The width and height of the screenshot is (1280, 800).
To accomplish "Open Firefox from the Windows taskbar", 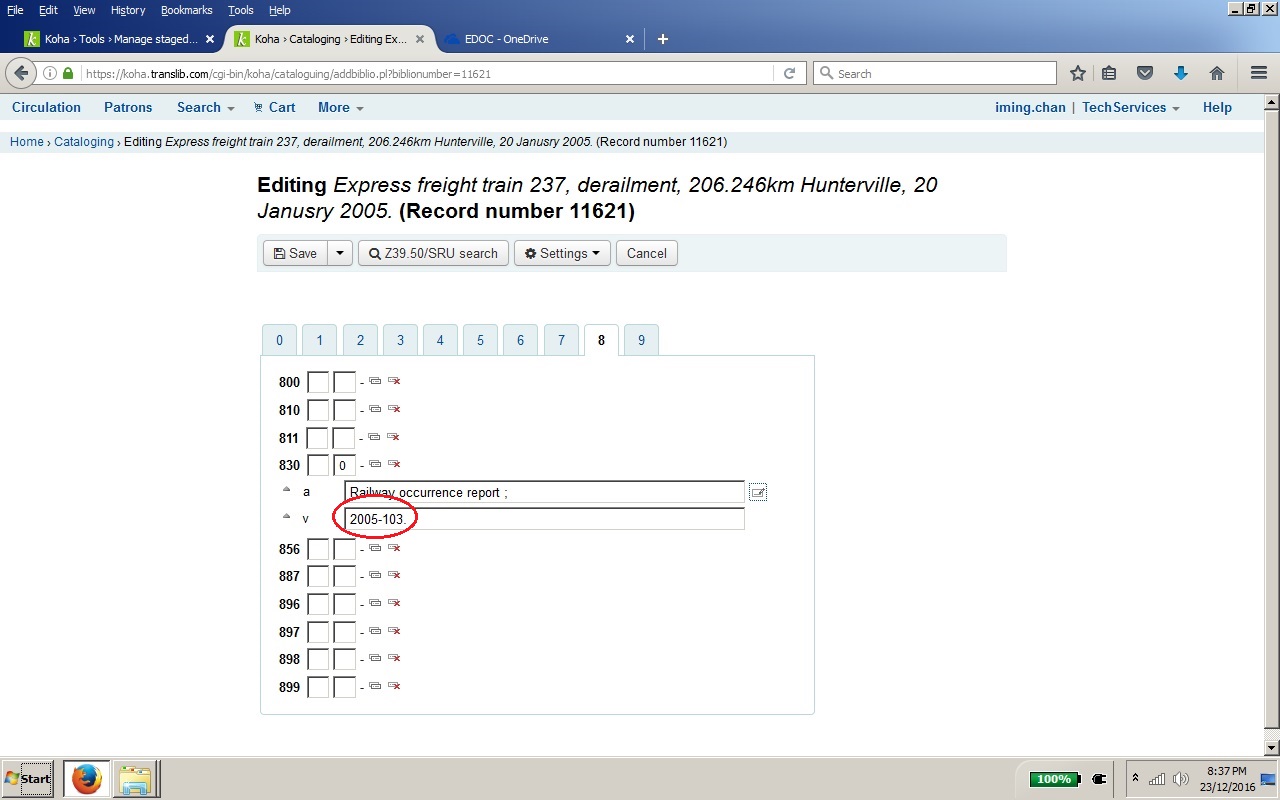I will tap(87, 778).
